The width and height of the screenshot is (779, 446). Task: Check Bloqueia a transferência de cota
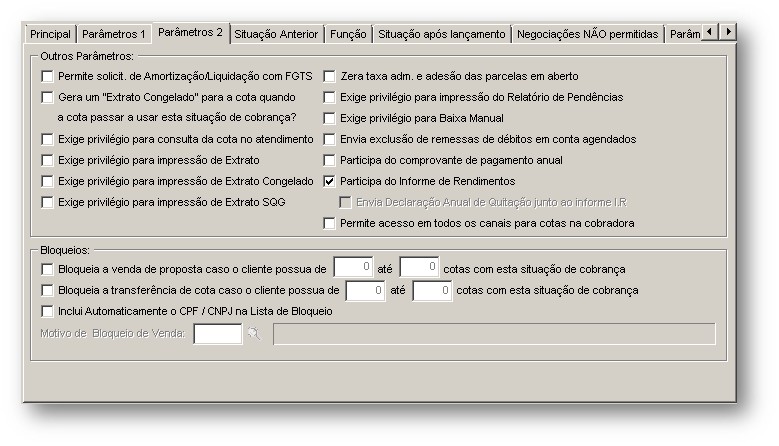click(x=47, y=290)
